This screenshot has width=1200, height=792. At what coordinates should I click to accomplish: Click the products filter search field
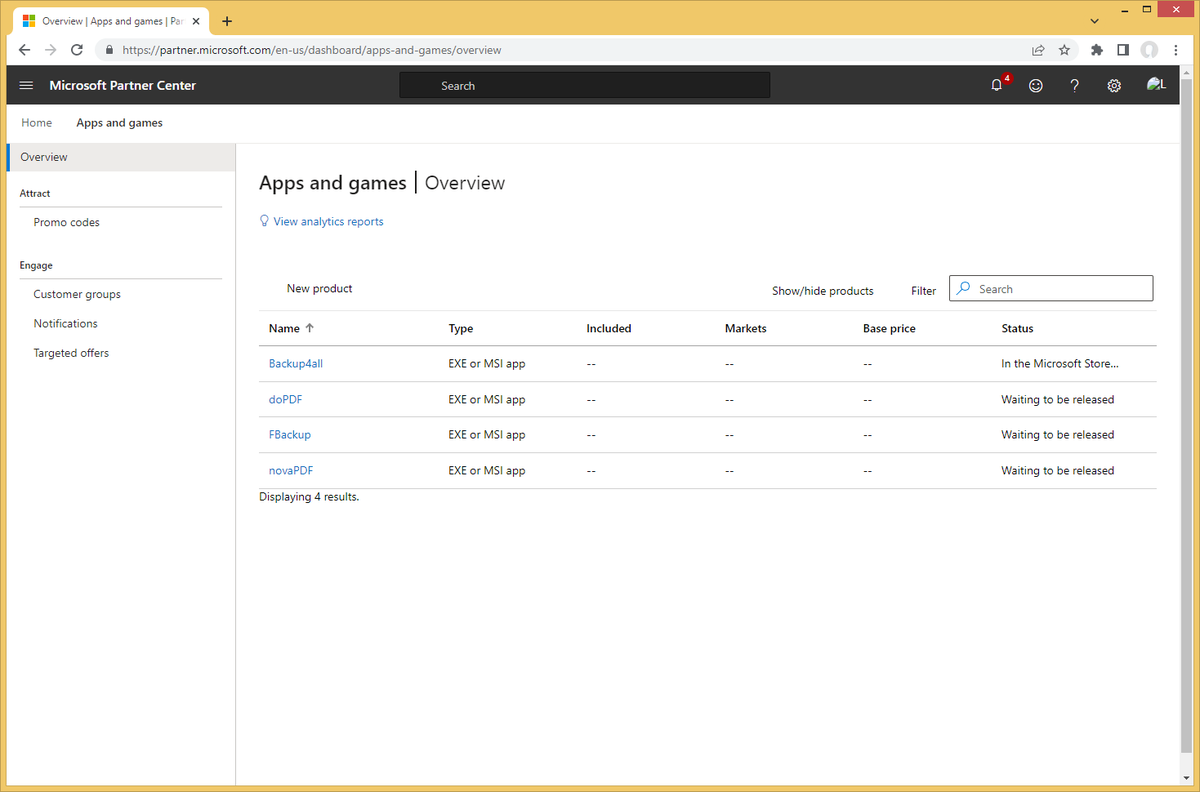click(1051, 289)
